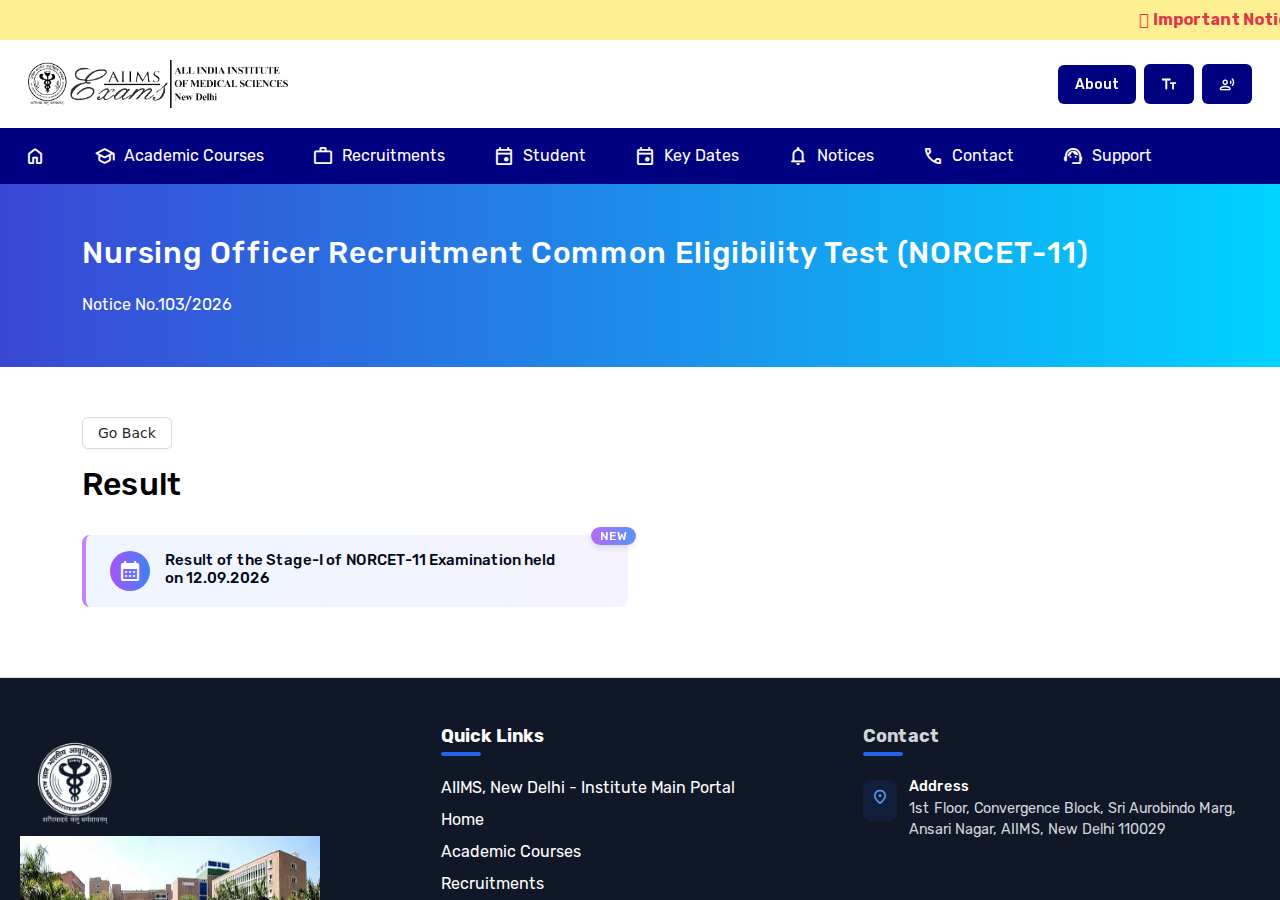Screen dimensions: 1280x900
Task: Click headset icon beside Support
Action: [1073, 156]
